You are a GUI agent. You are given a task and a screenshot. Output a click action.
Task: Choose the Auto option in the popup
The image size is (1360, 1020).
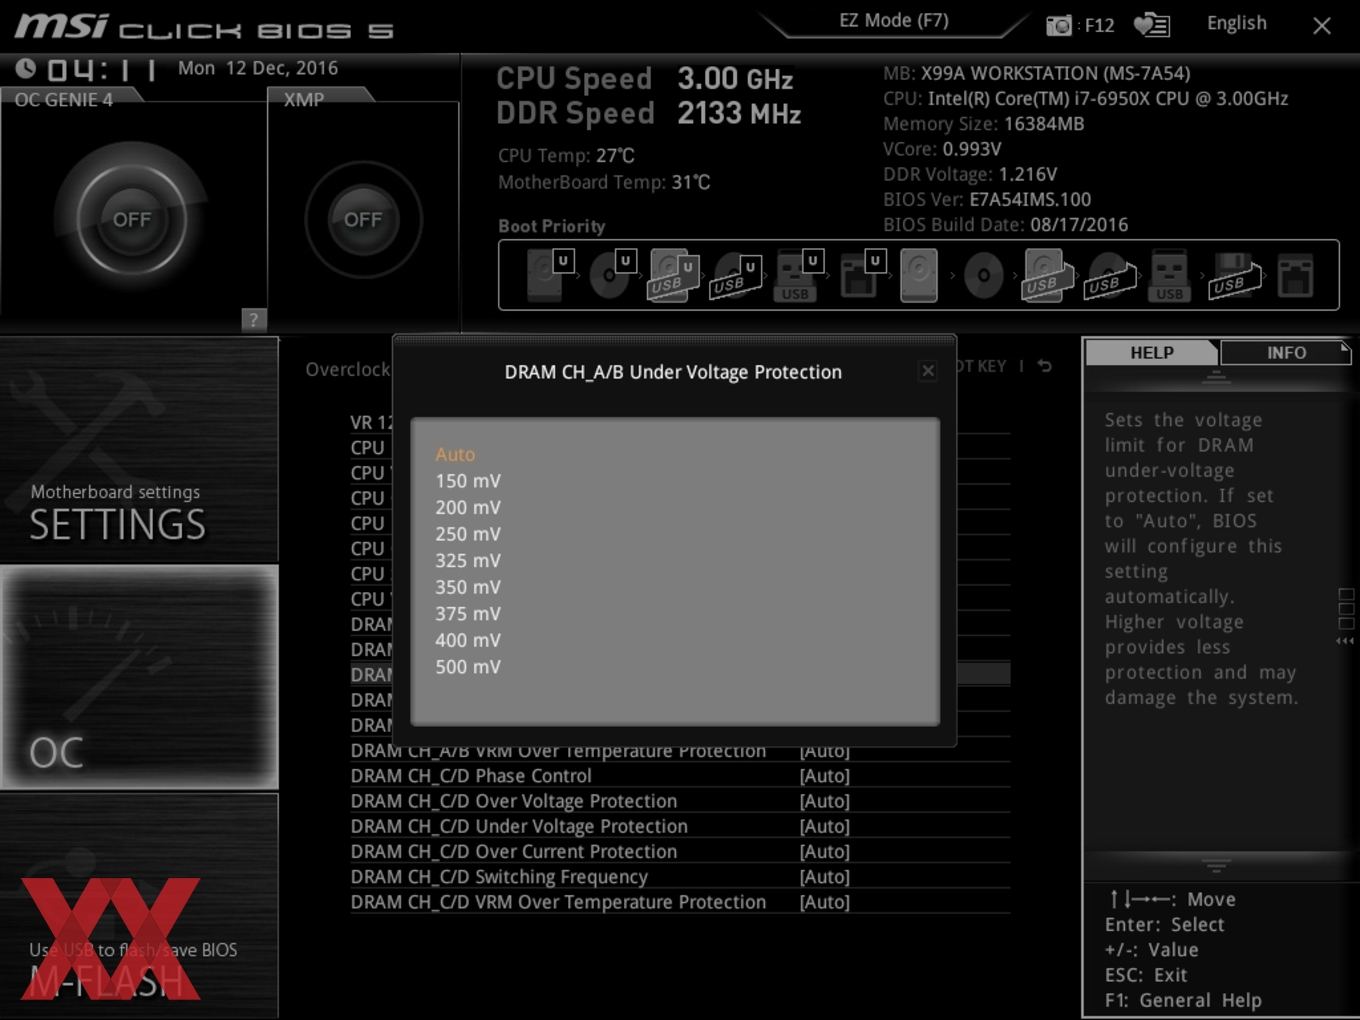point(455,454)
